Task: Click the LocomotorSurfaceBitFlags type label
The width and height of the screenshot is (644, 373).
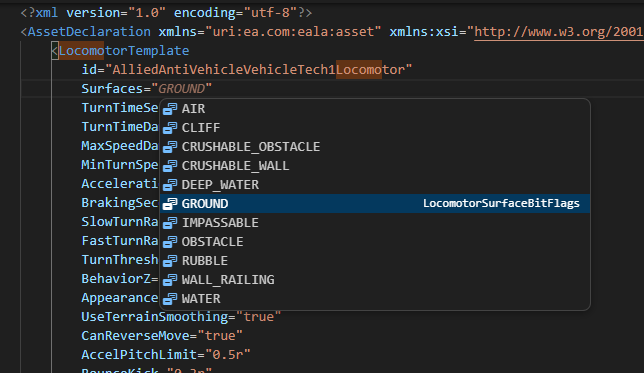Action: point(501,203)
